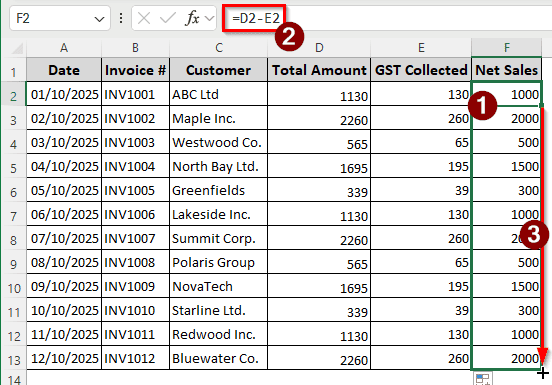Image resolution: width=552 pixels, height=385 pixels.
Task: Select cell Greenfields
Action: (x=219, y=190)
